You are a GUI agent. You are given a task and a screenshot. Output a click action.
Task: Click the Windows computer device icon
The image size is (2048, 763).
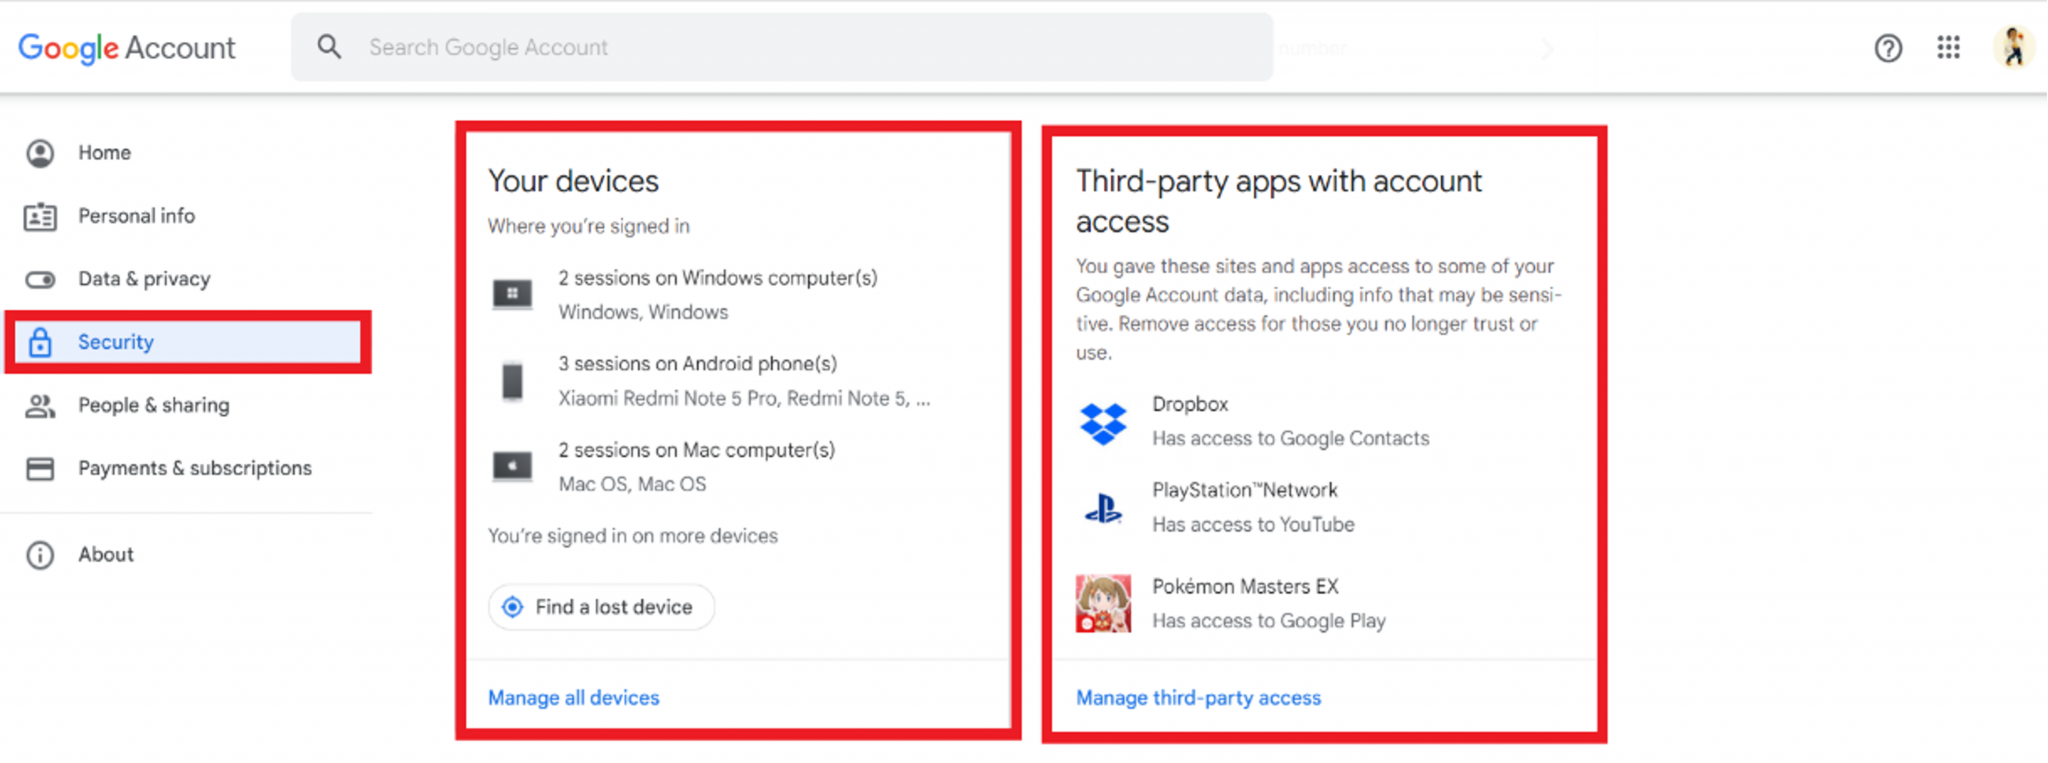pos(512,294)
